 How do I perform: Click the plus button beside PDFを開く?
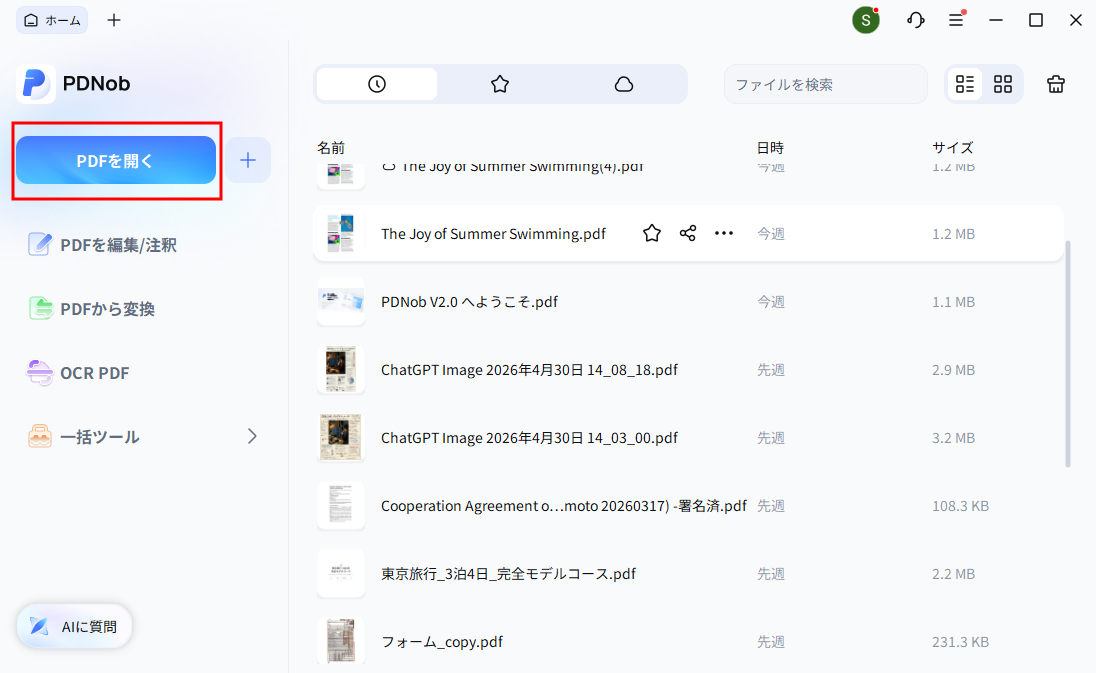click(247, 160)
